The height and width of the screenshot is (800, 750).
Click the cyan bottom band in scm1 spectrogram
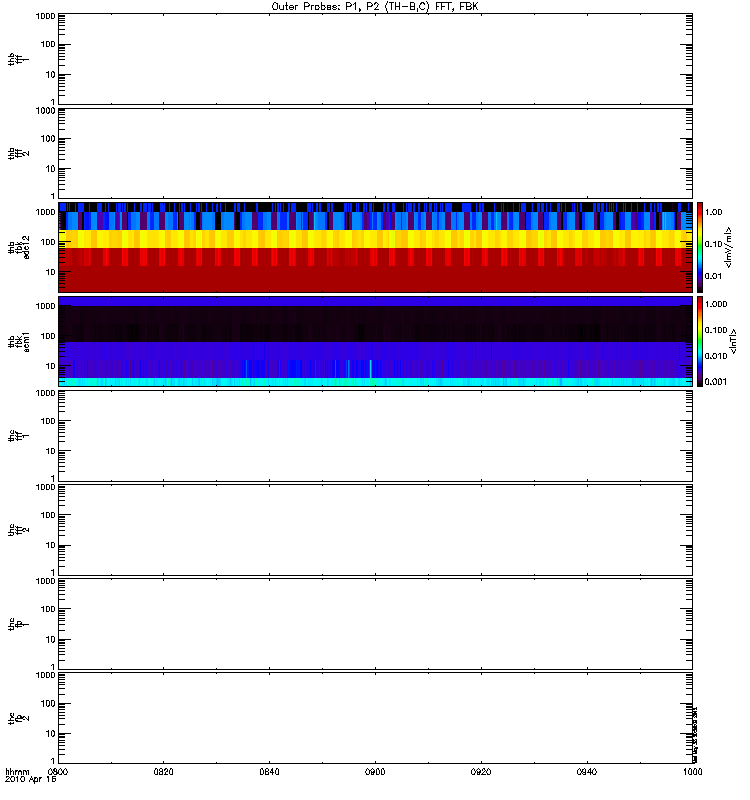[x=376, y=382]
